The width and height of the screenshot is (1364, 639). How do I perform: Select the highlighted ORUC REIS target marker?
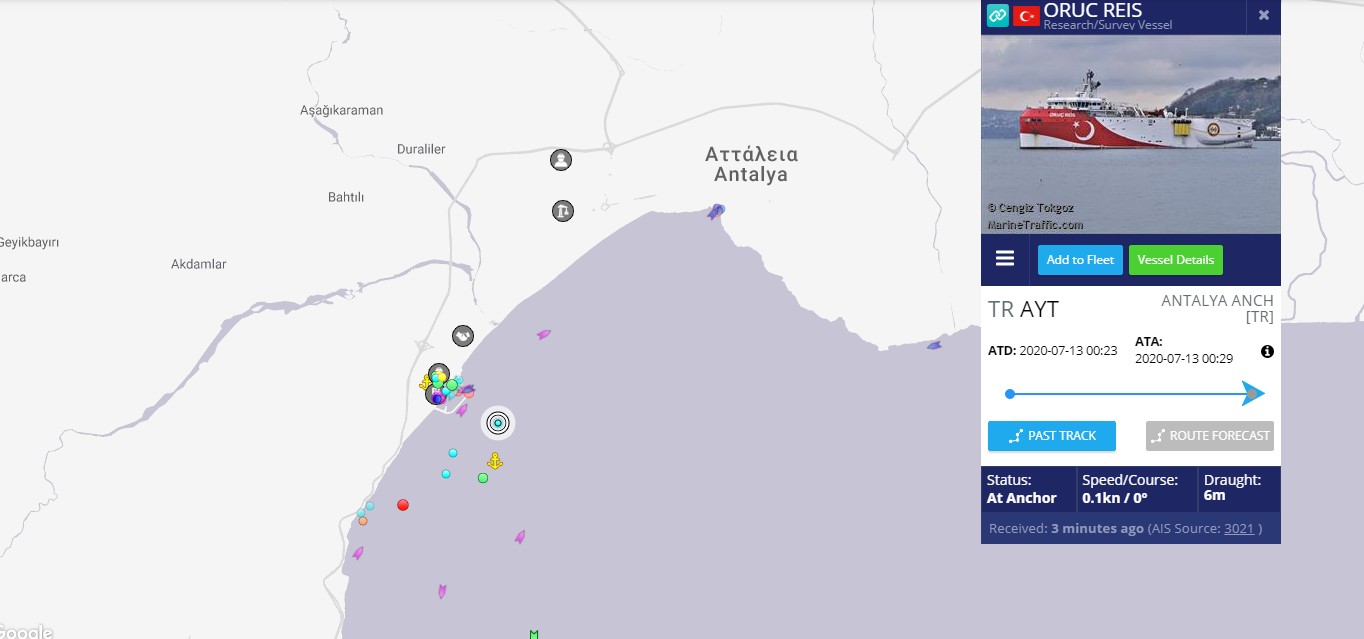click(x=498, y=423)
